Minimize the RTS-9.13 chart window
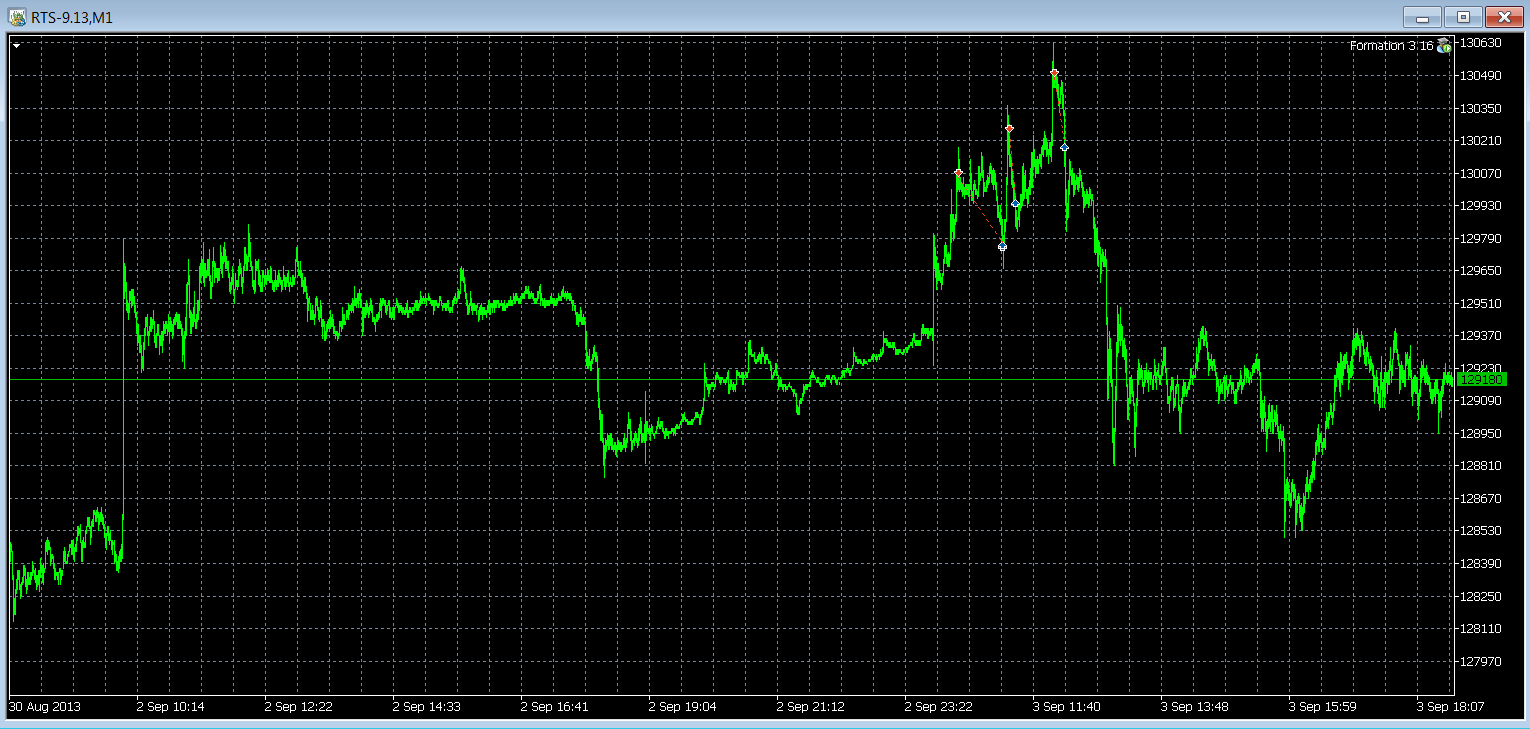This screenshot has height=729, width=1530. [1422, 17]
